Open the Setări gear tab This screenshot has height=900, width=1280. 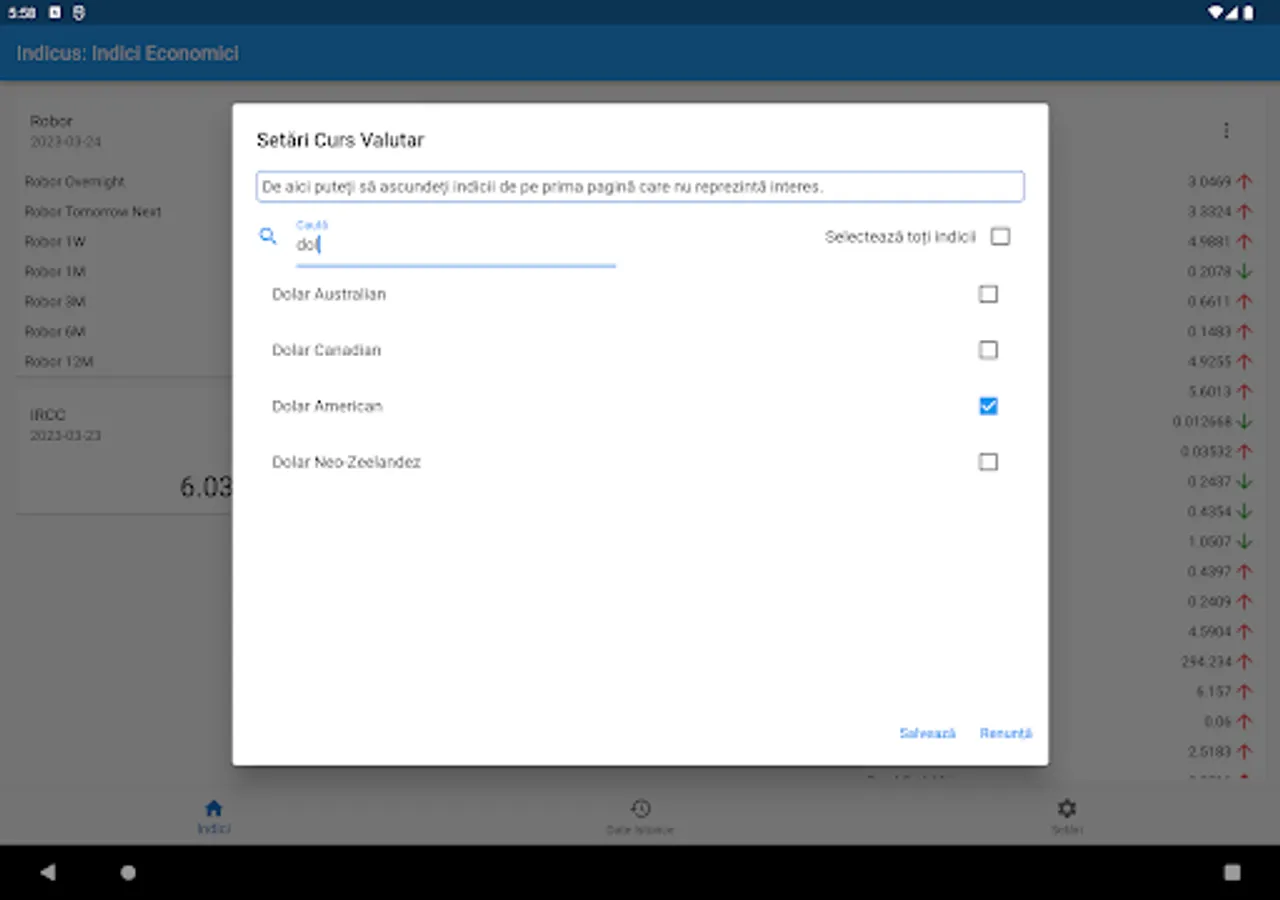(x=1067, y=816)
